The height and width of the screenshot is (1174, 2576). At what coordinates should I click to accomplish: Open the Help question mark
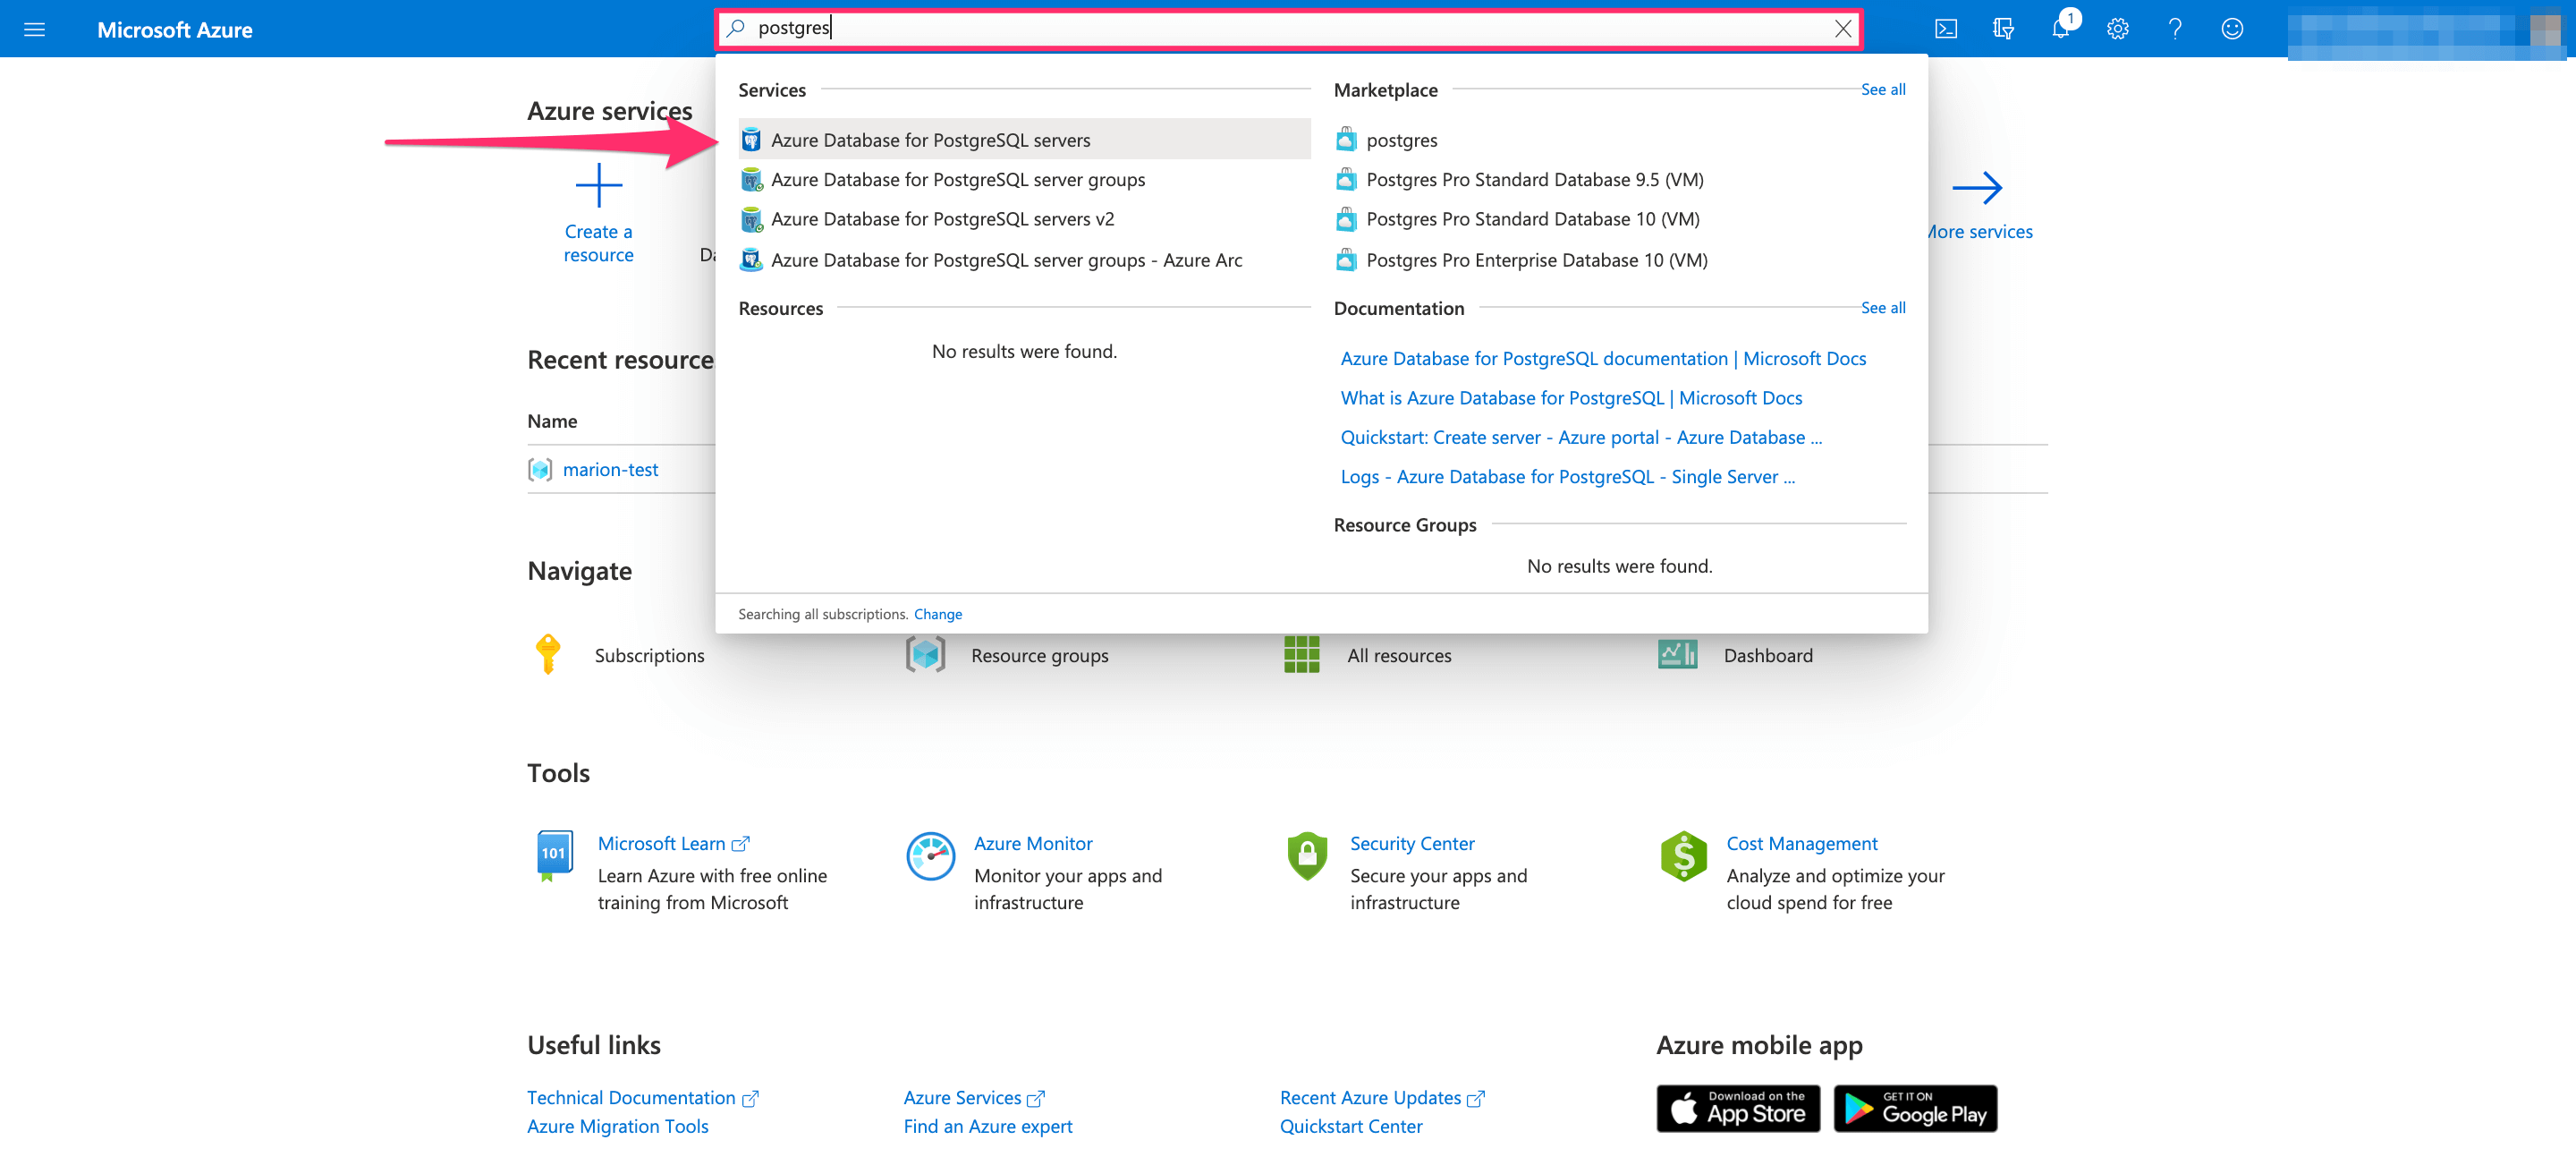pos(2174,29)
